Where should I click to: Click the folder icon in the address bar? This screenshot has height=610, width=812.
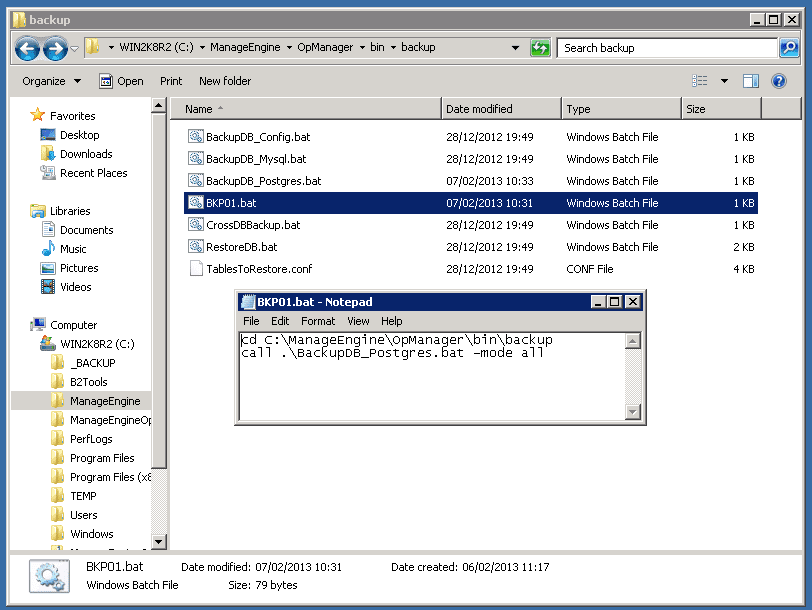click(x=93, y=47)
